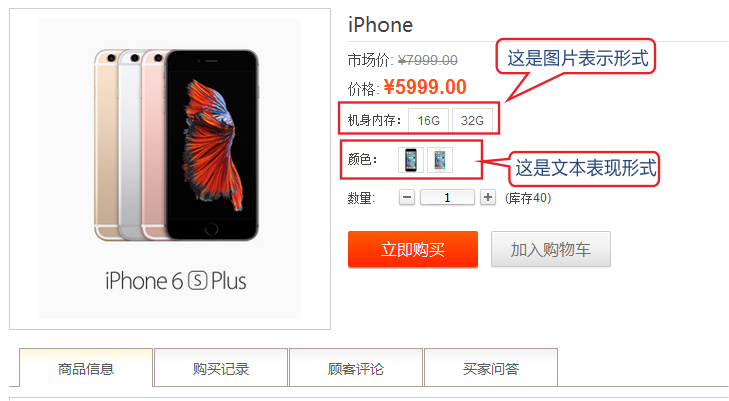Click the 这是图片表示形式 callout bubble
The height and width of the screenshot is (401, 729).
[x=577, y=58]
